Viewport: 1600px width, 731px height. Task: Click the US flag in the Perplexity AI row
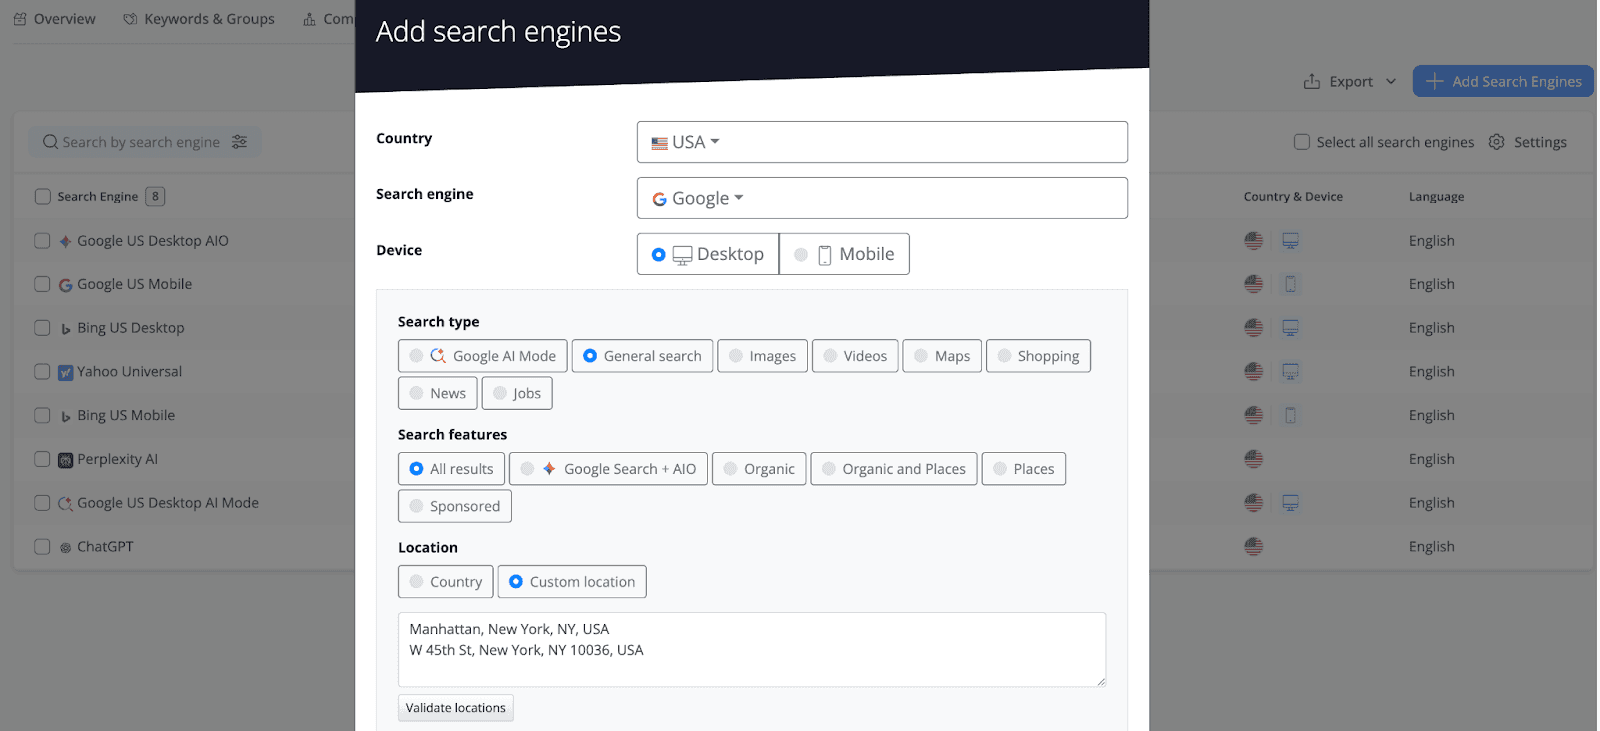1254,459
